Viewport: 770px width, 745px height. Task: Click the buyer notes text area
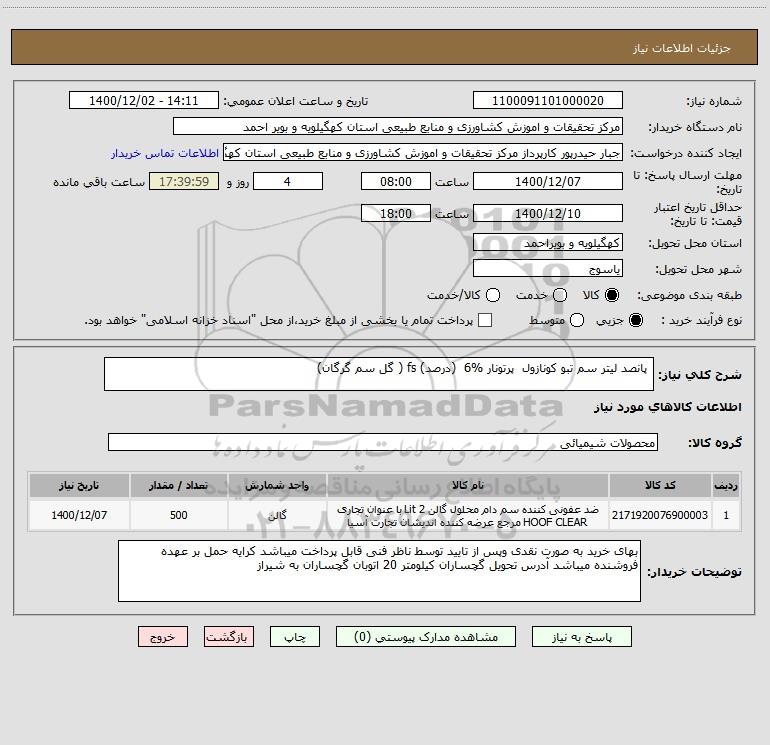[379, 571]
